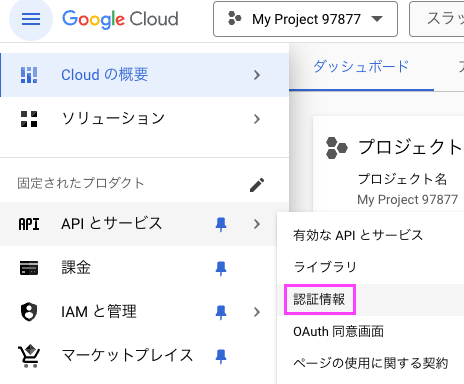The height and width of the screenshot is (384, 464).
Task: Click the Google Cloud logo
Action: (120, 19)
